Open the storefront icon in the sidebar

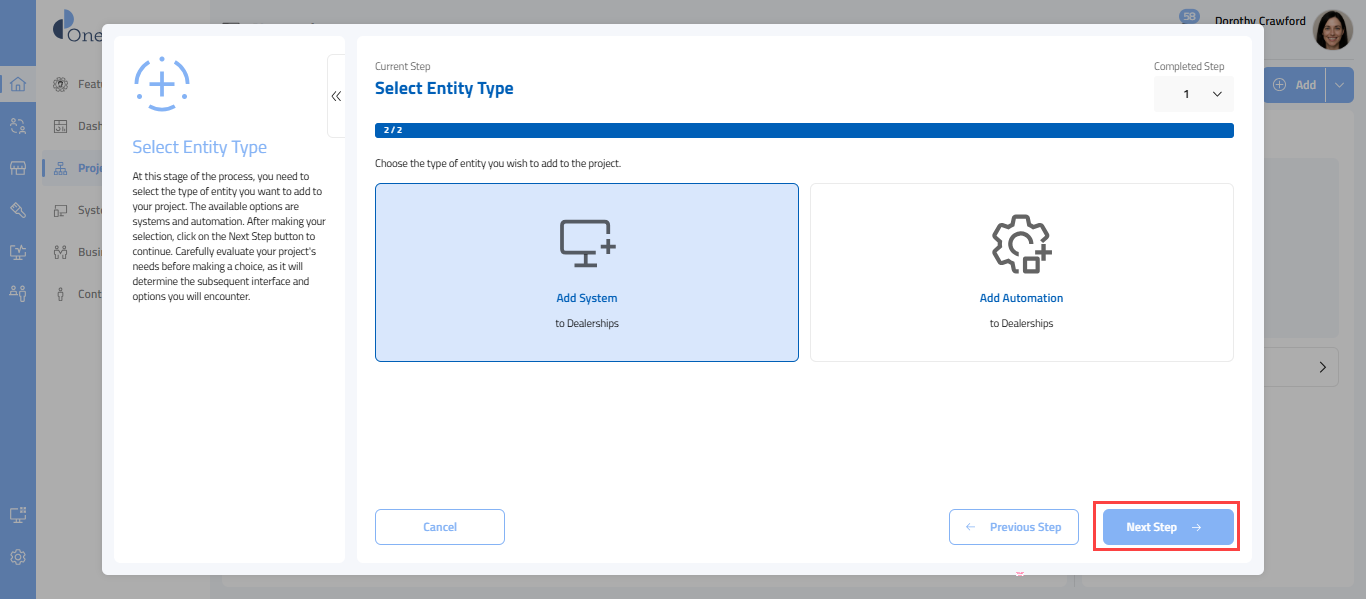tap(17, 168)
